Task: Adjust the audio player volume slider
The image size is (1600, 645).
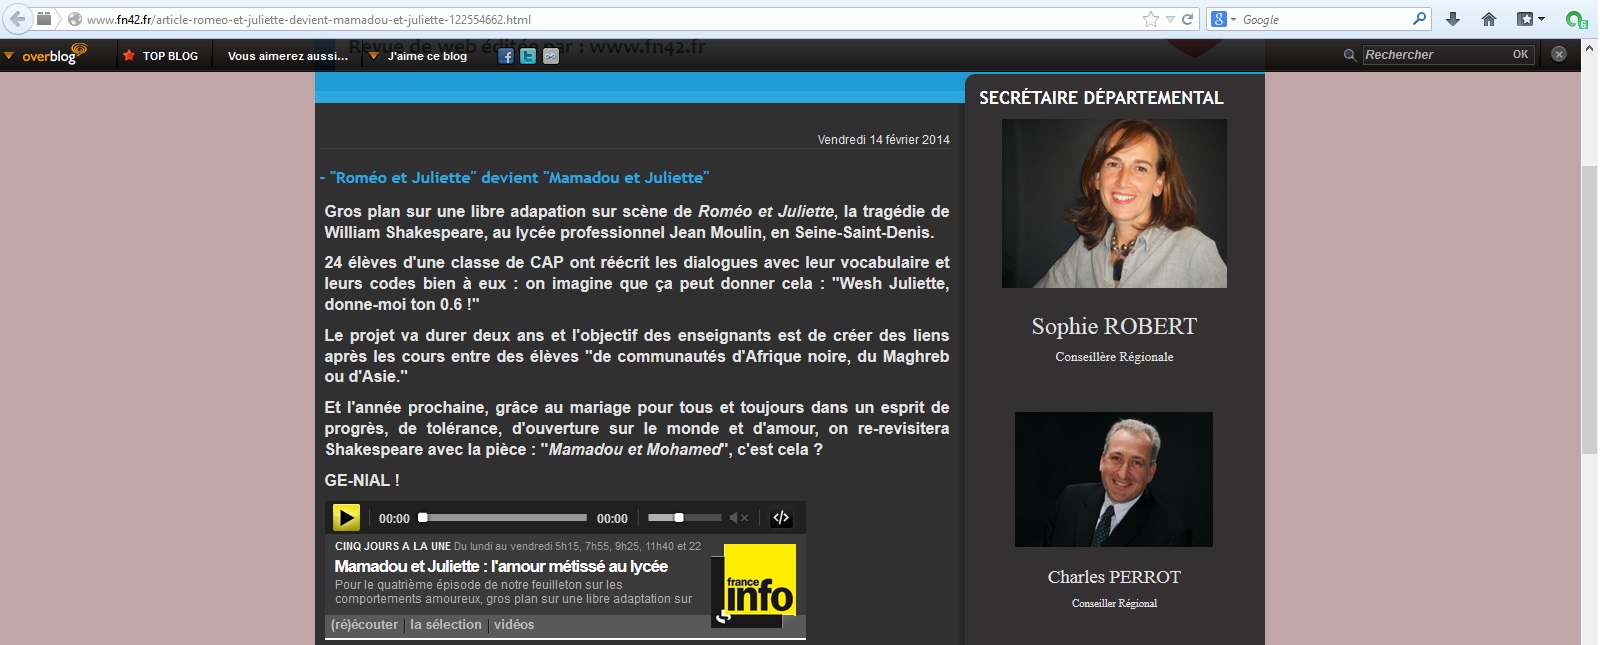Action: tap(679, 518)
